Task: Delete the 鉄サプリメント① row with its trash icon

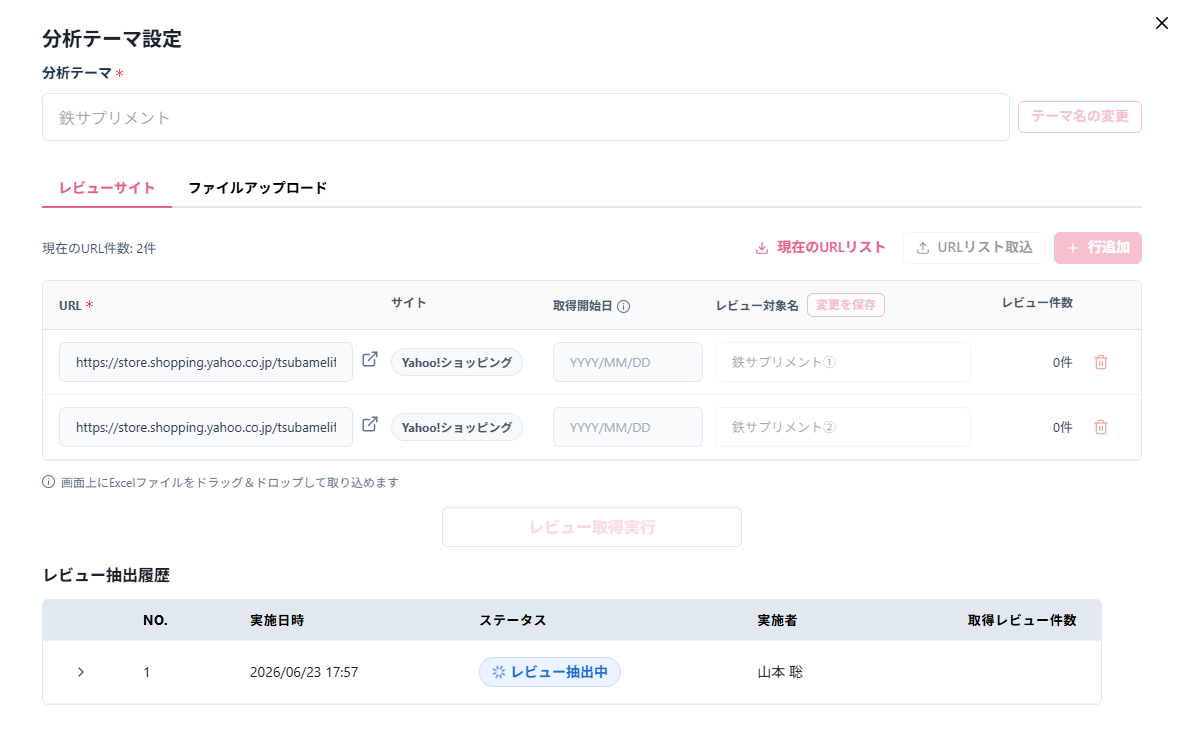Action: 1101,362
